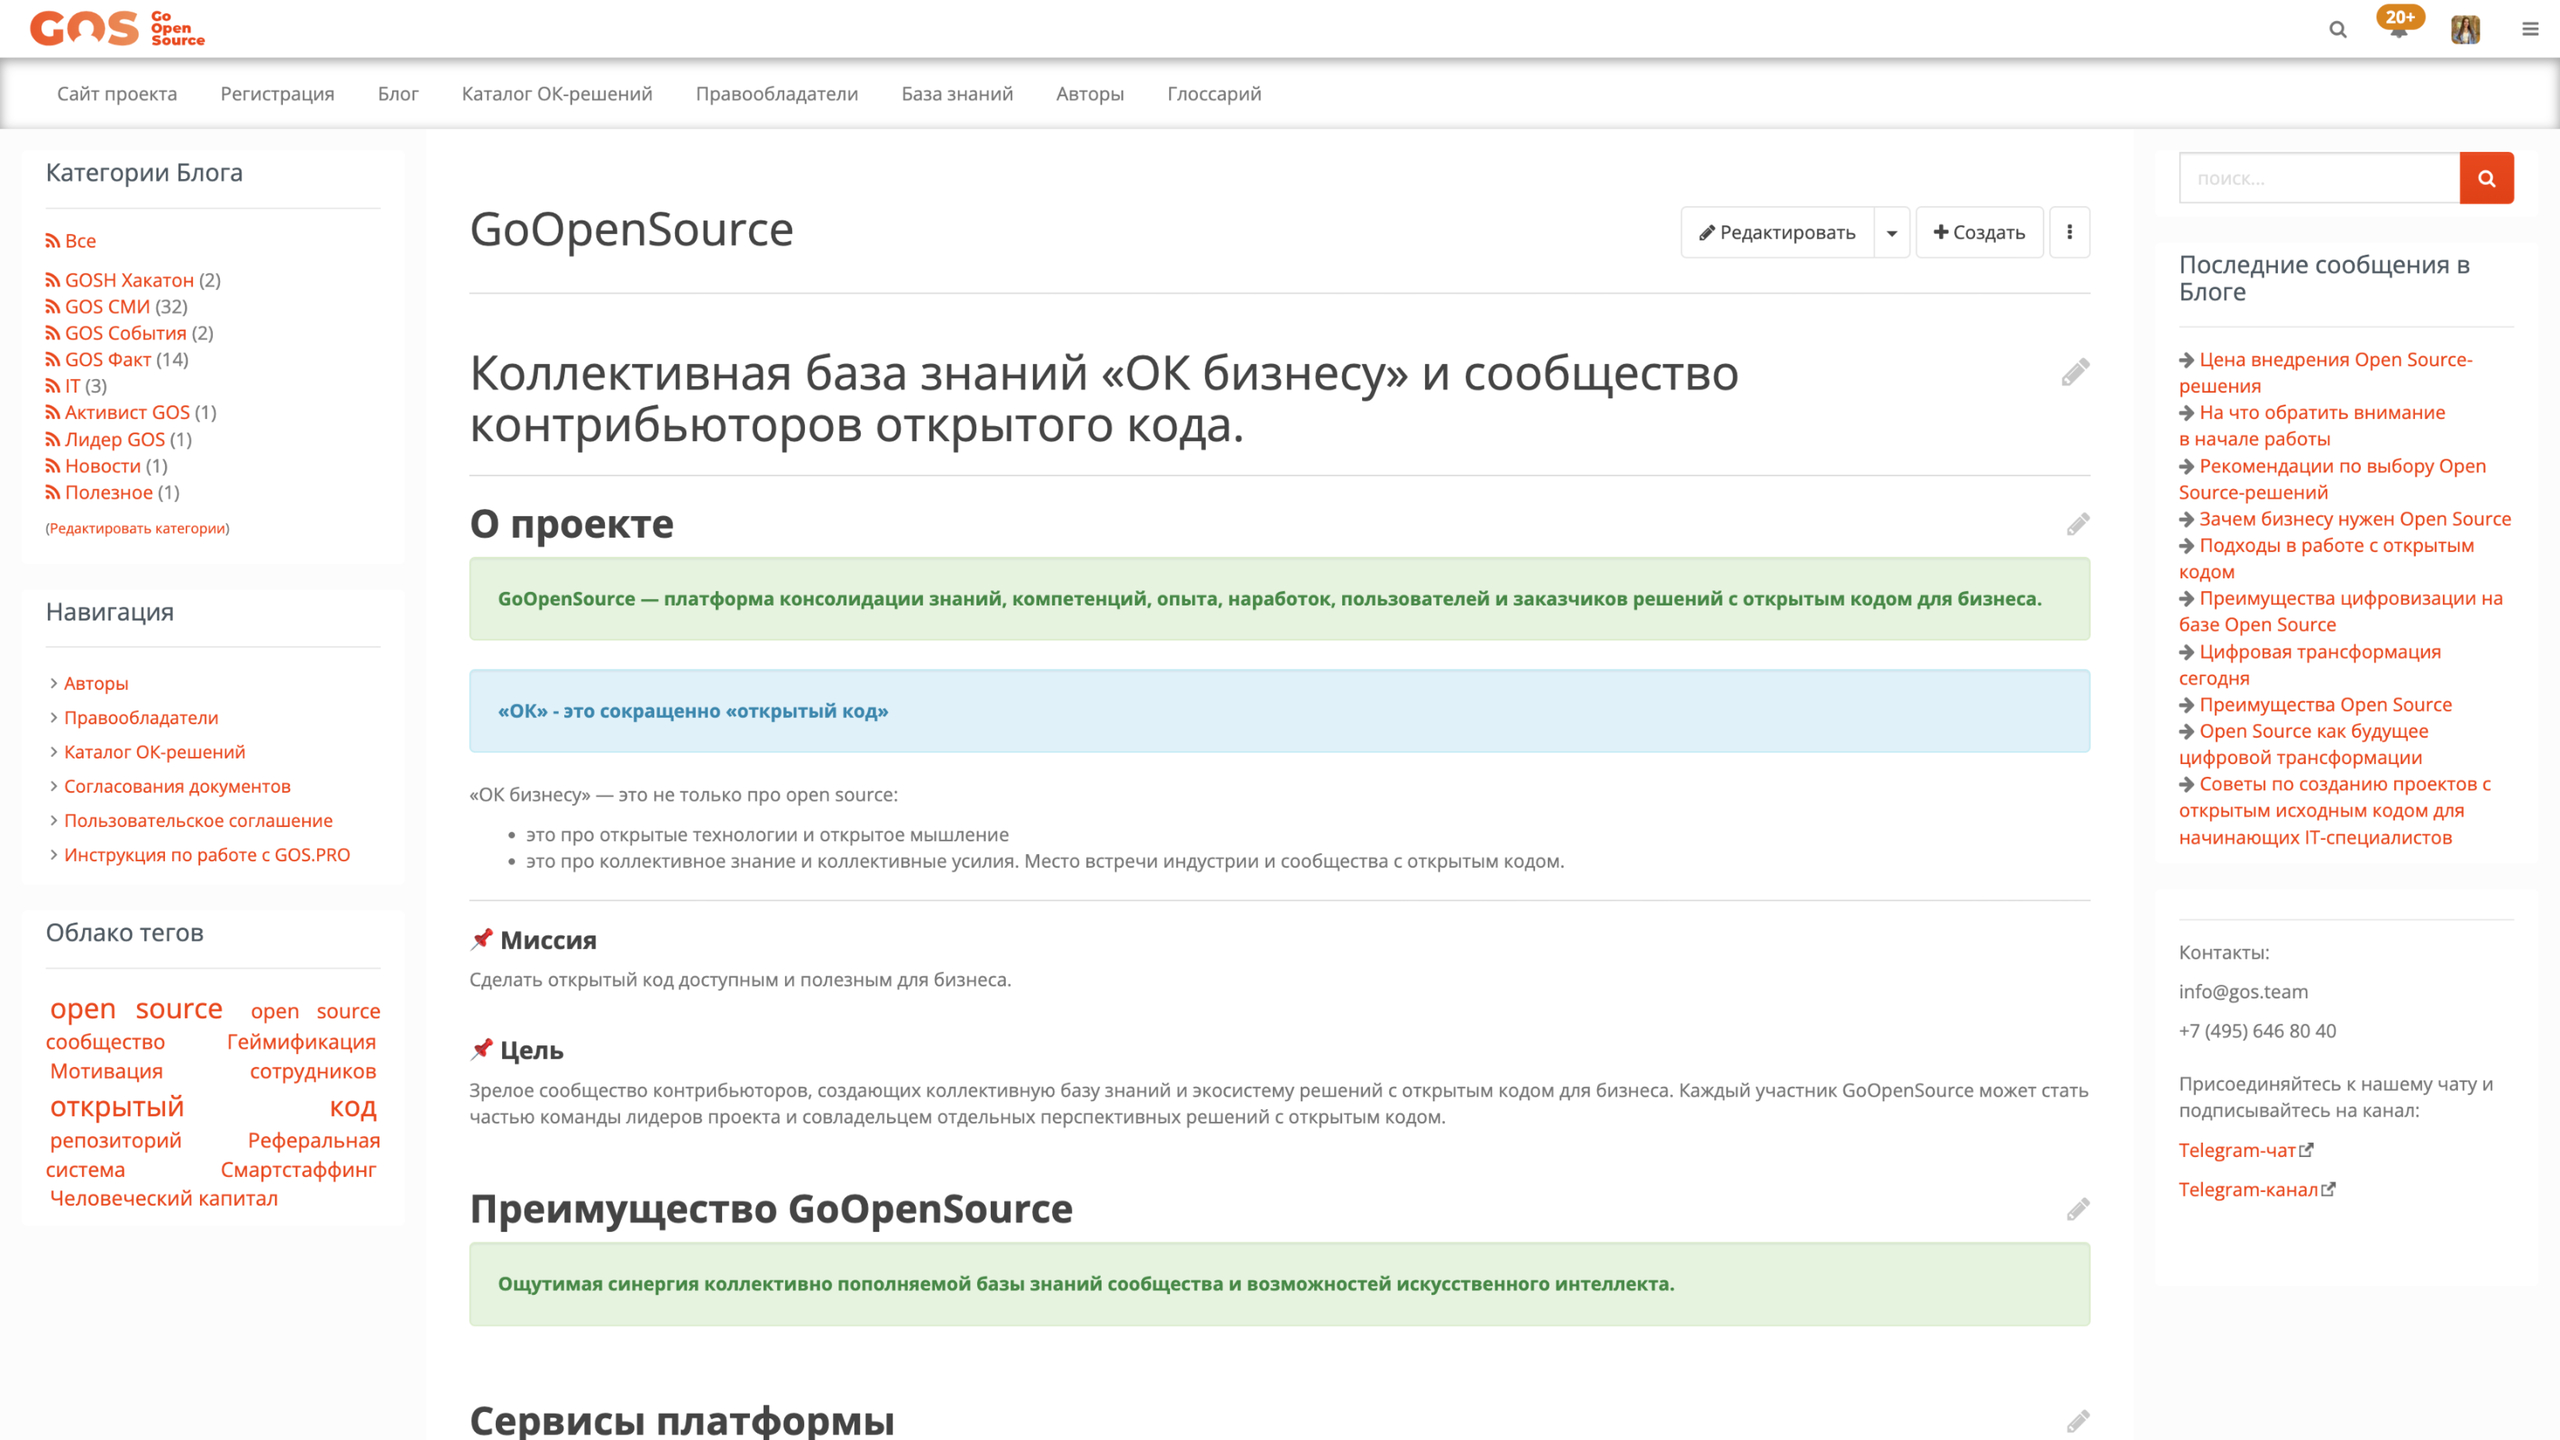Switch to the «Блог» menu item
The width and height of the screenshot is (2560, 1440).
click(398, 93)
